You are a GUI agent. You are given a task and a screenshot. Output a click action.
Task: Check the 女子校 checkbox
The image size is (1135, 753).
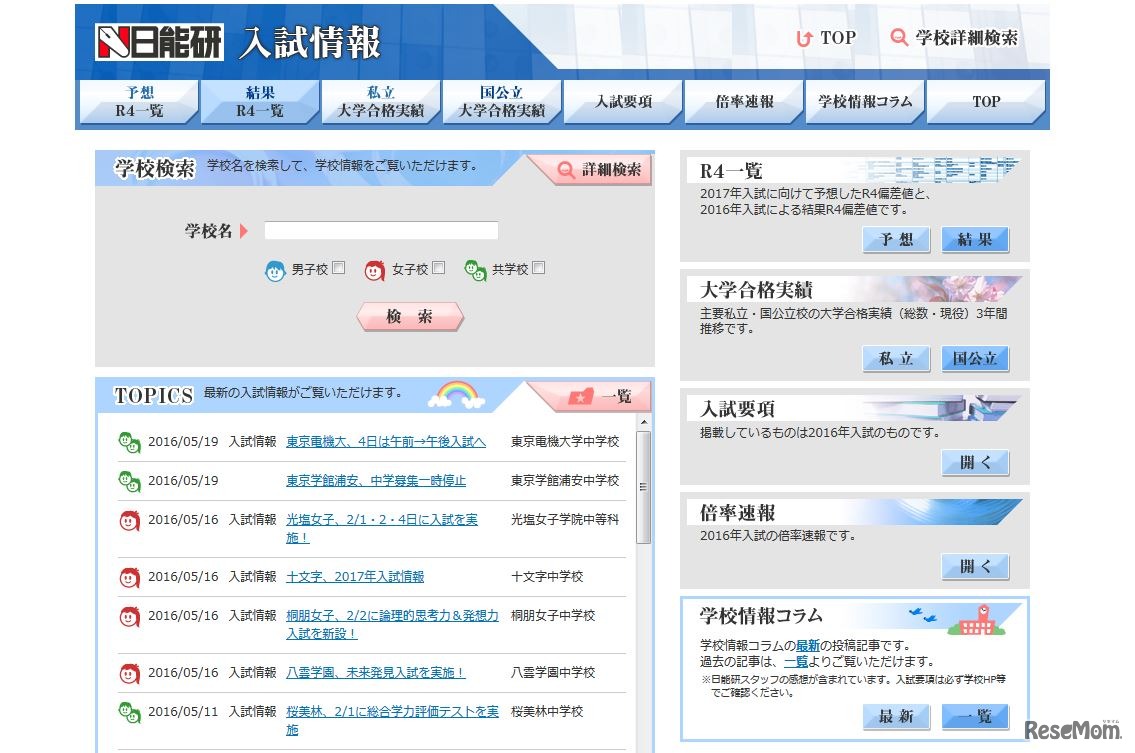(x=438, y=268)
